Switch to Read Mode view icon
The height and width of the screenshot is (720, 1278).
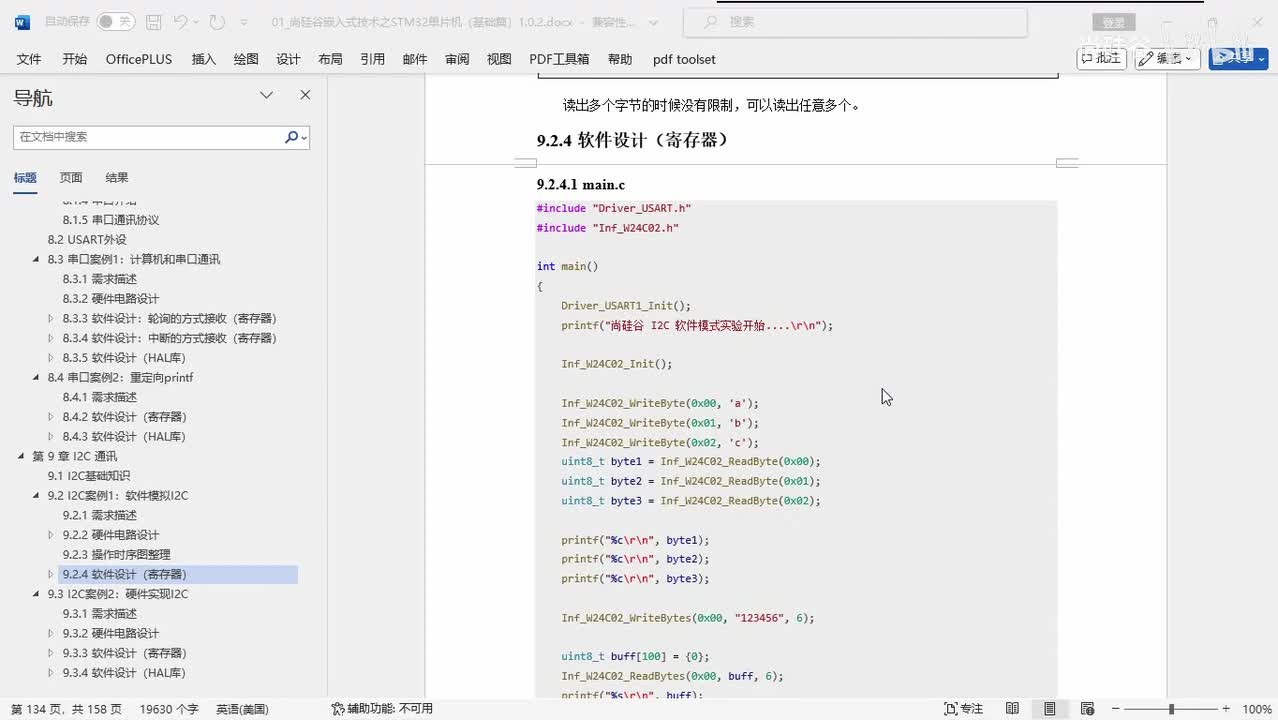1013,709
